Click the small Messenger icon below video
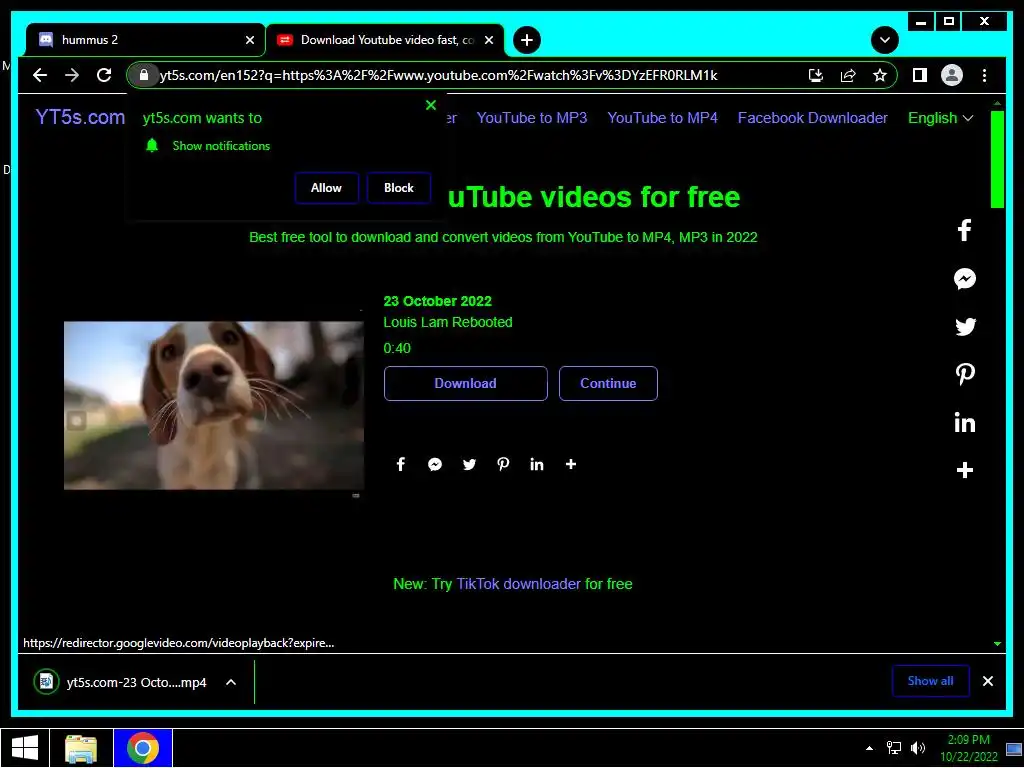The height and width of the screenshot is (768, 1024). pyautogui.click(x=435, y=464)
